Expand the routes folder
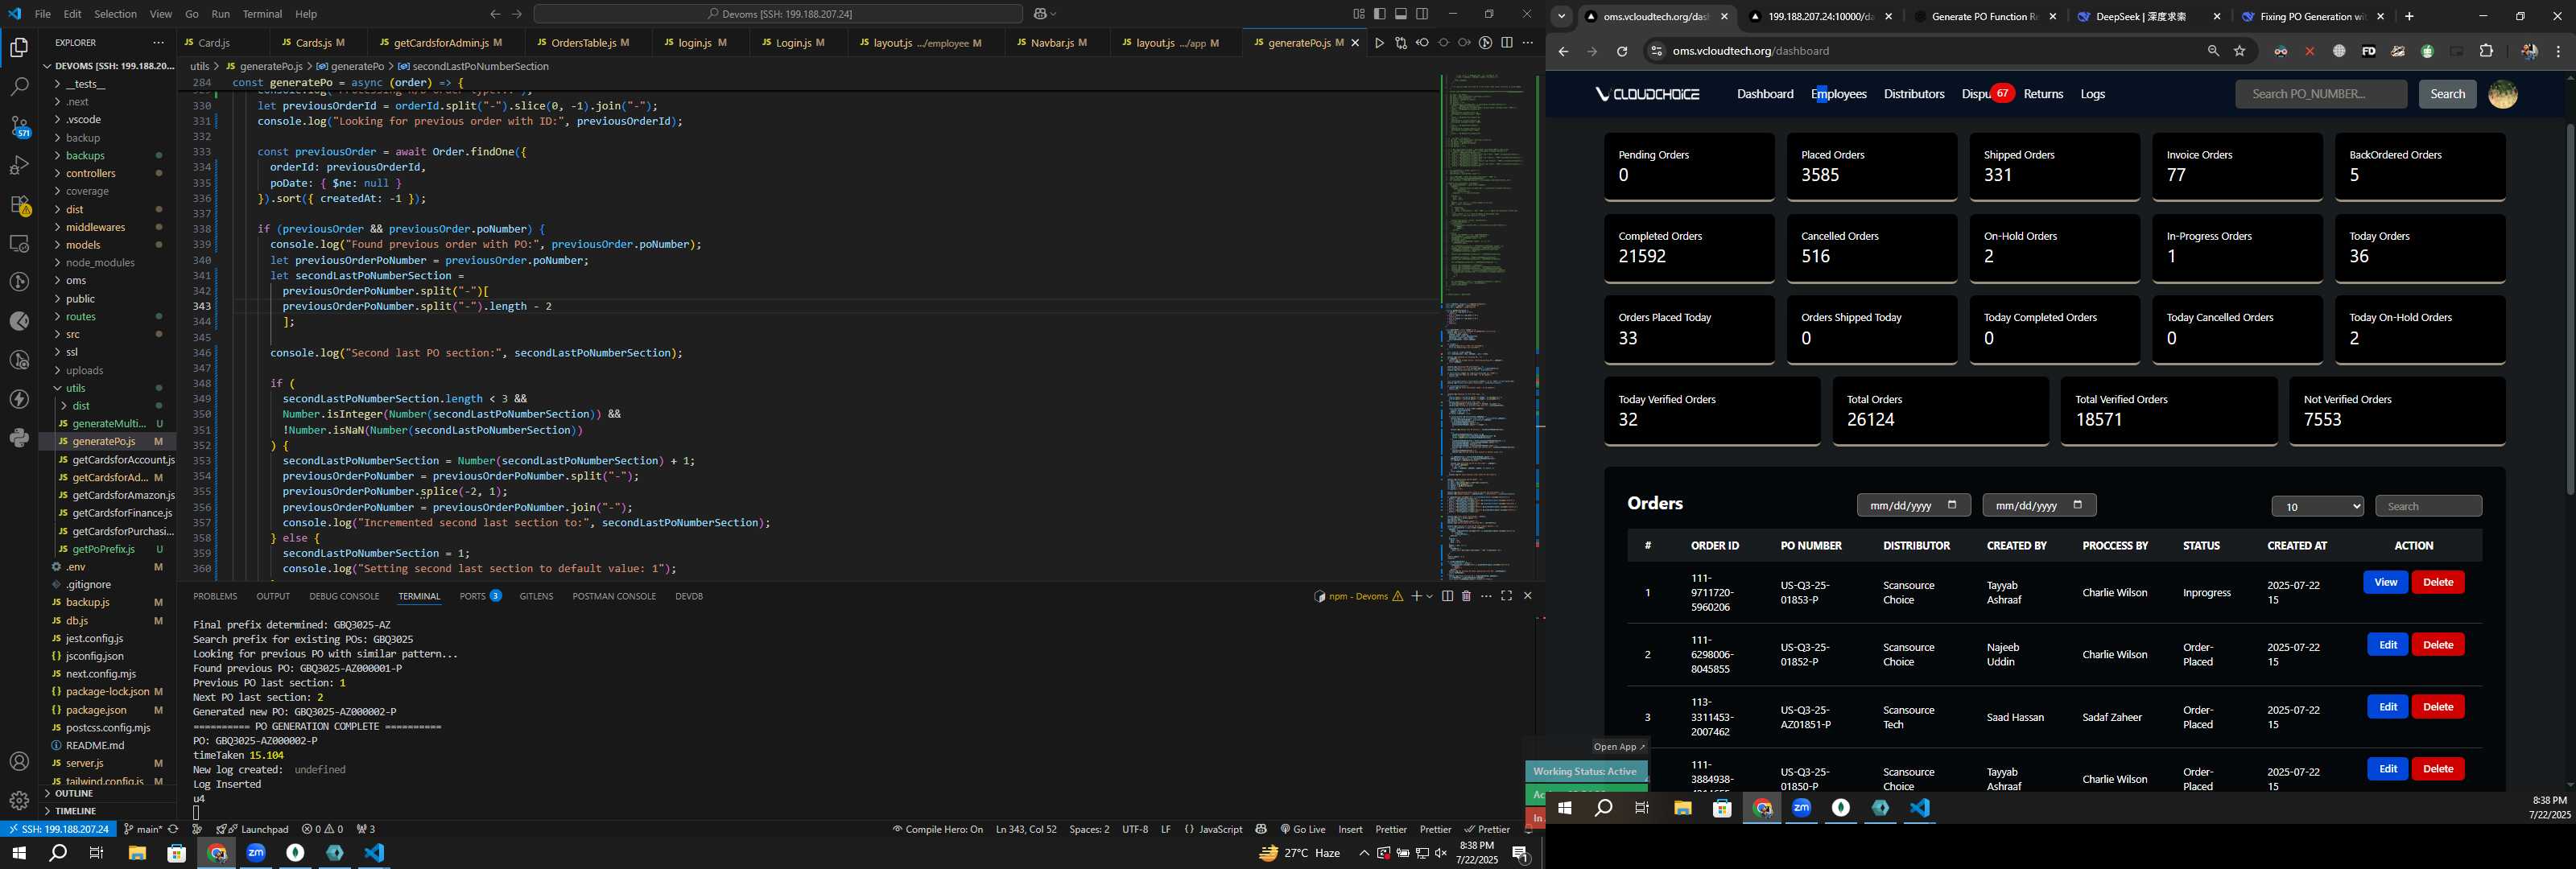2576x869 pixels. 80,316
